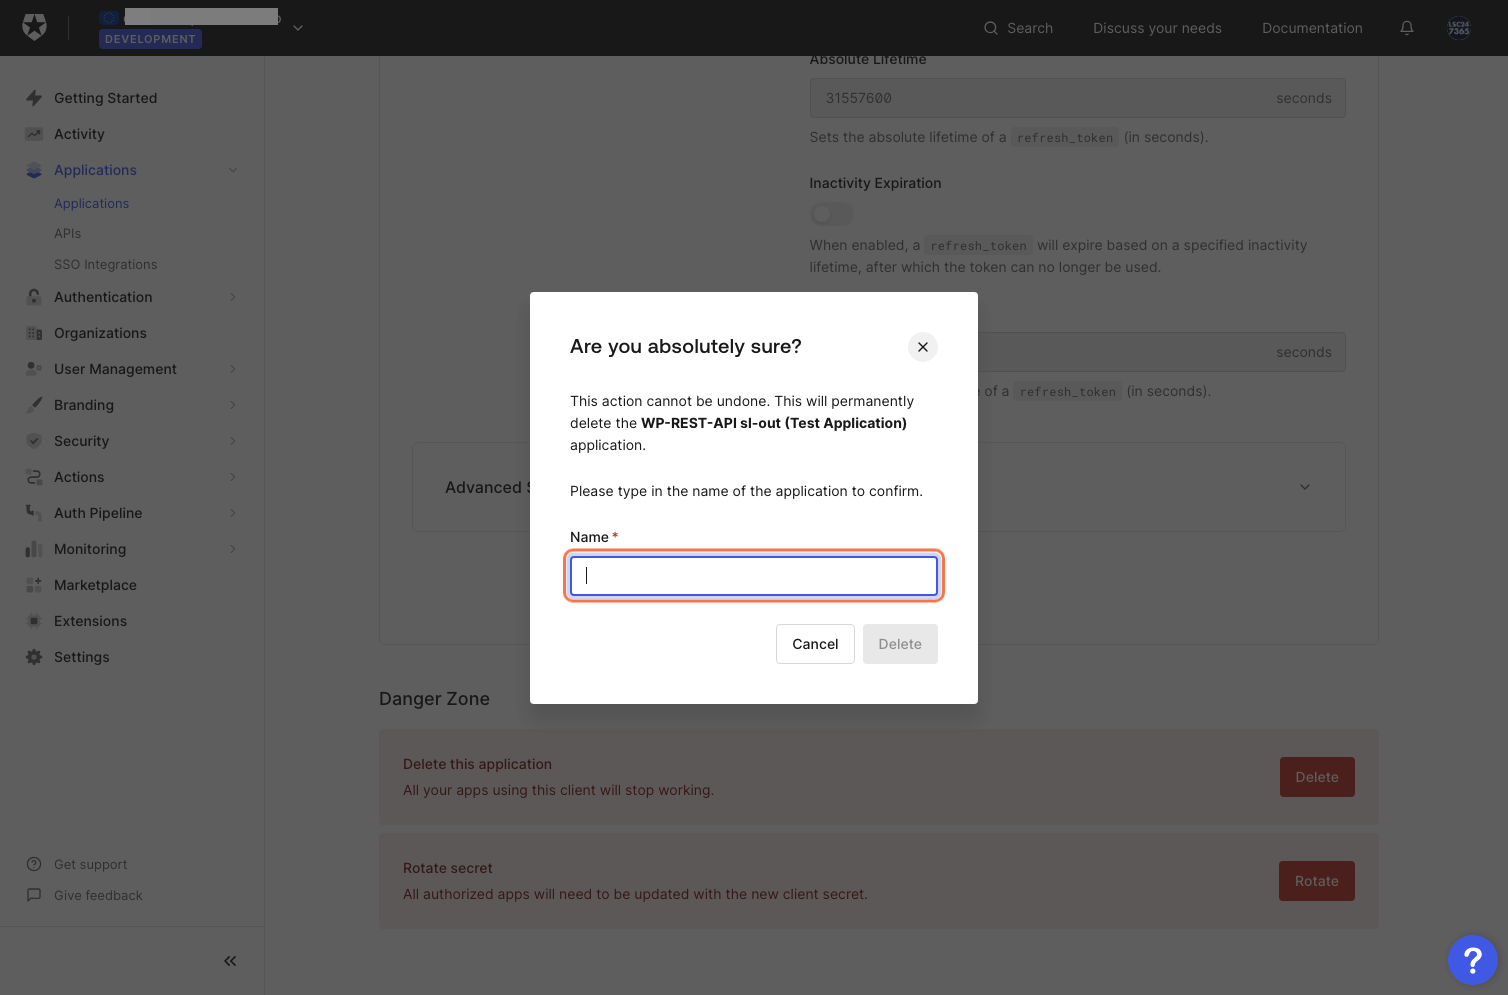Toggle the Inactivity Expiration switch
This screenshot has width=1508, height=995.
click(831, 214)
